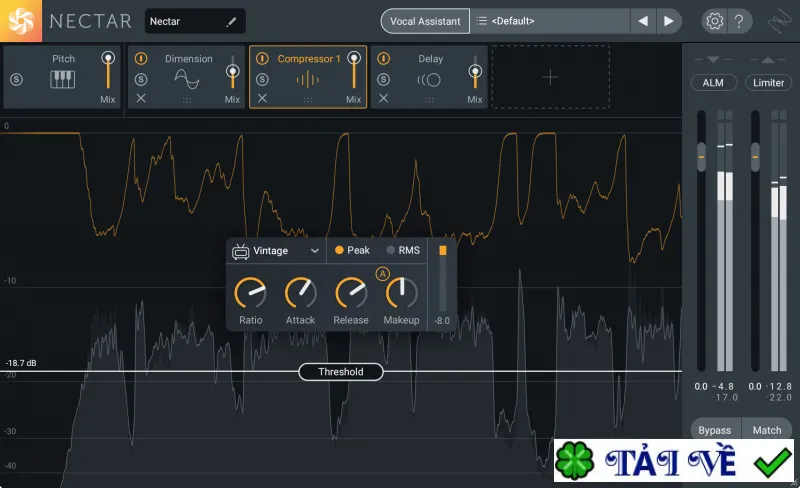Go to next preset arrow
The height and width of the screenshot is (488, 800).
coord(668,21)
